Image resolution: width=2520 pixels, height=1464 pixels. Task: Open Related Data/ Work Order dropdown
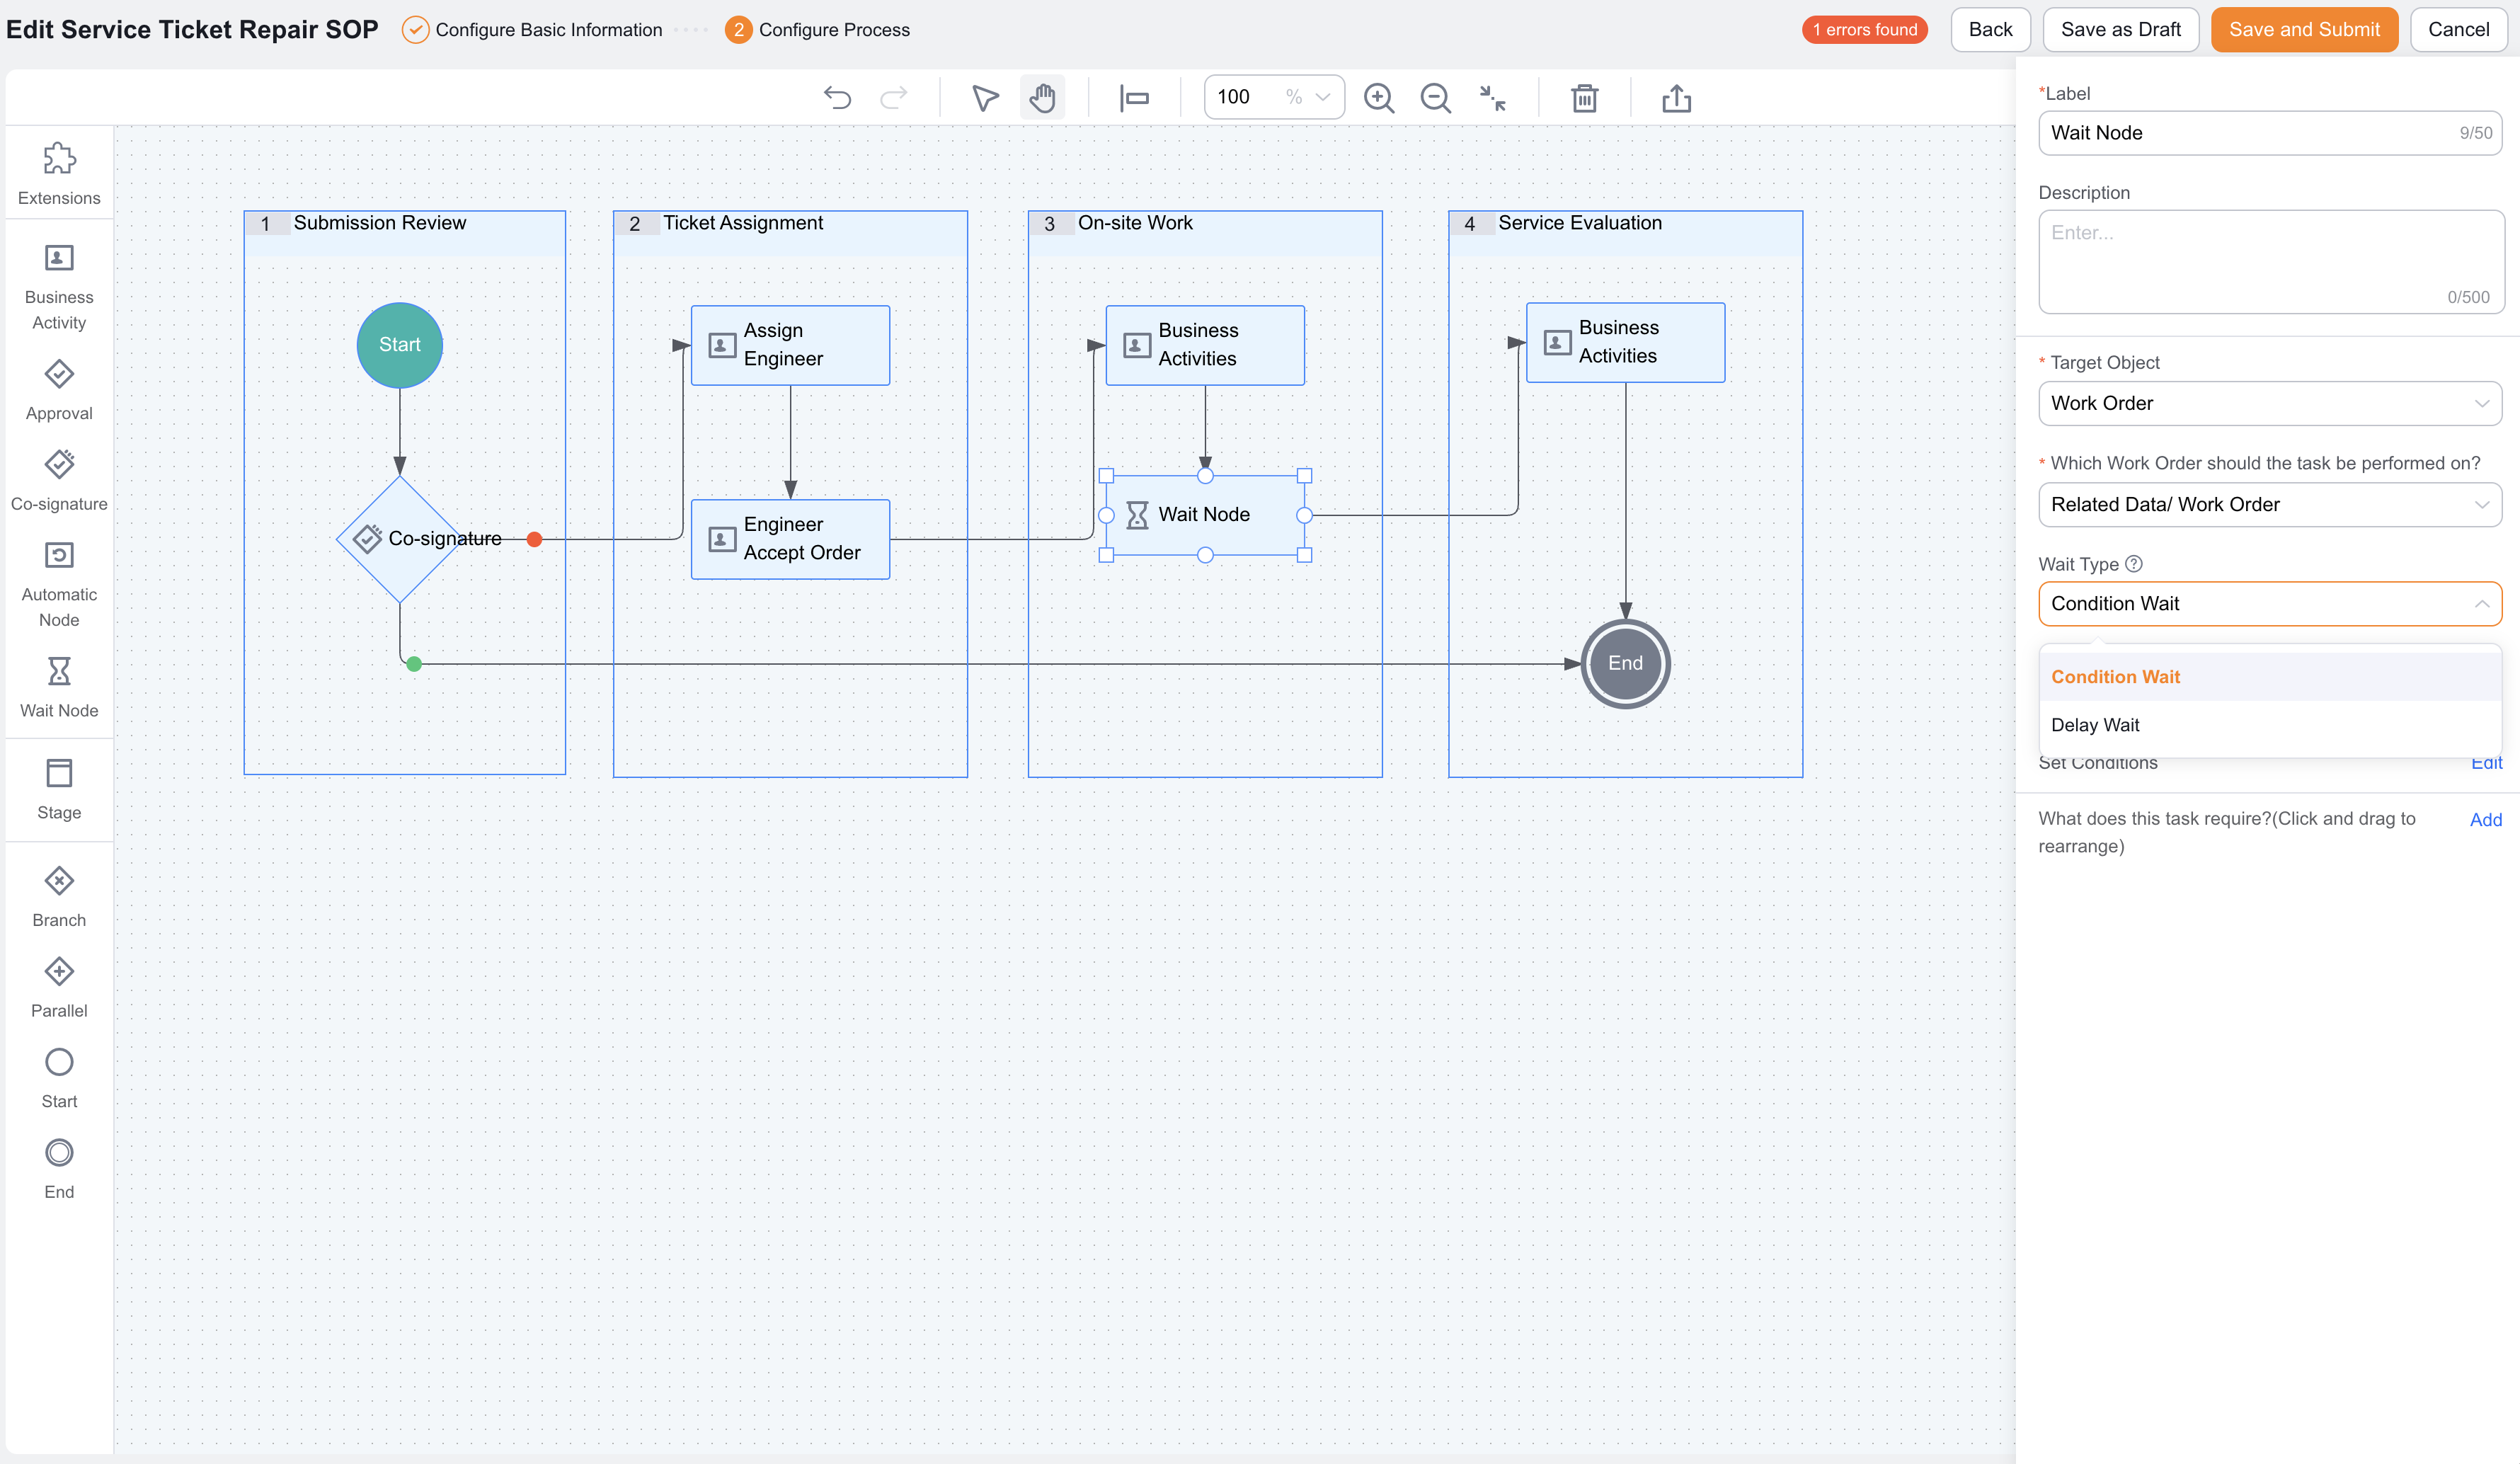pyautogui.click(x=2269, y=504)
